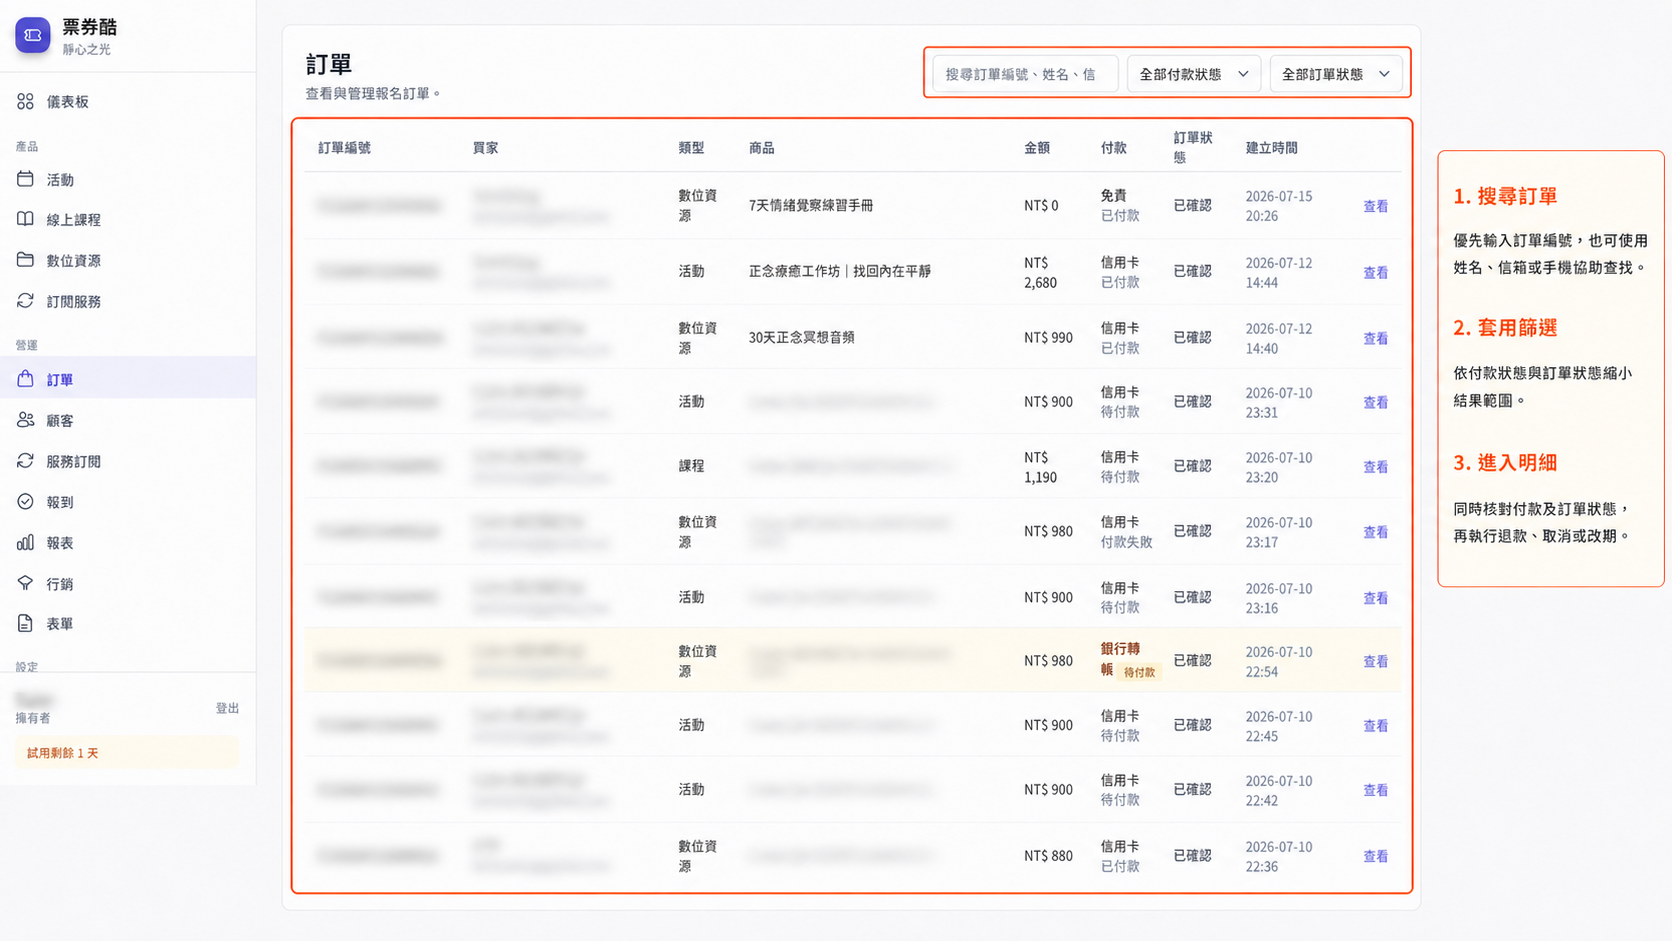Open the 報表 bar chart icon
1672x941 pixels.
(26, 542)
